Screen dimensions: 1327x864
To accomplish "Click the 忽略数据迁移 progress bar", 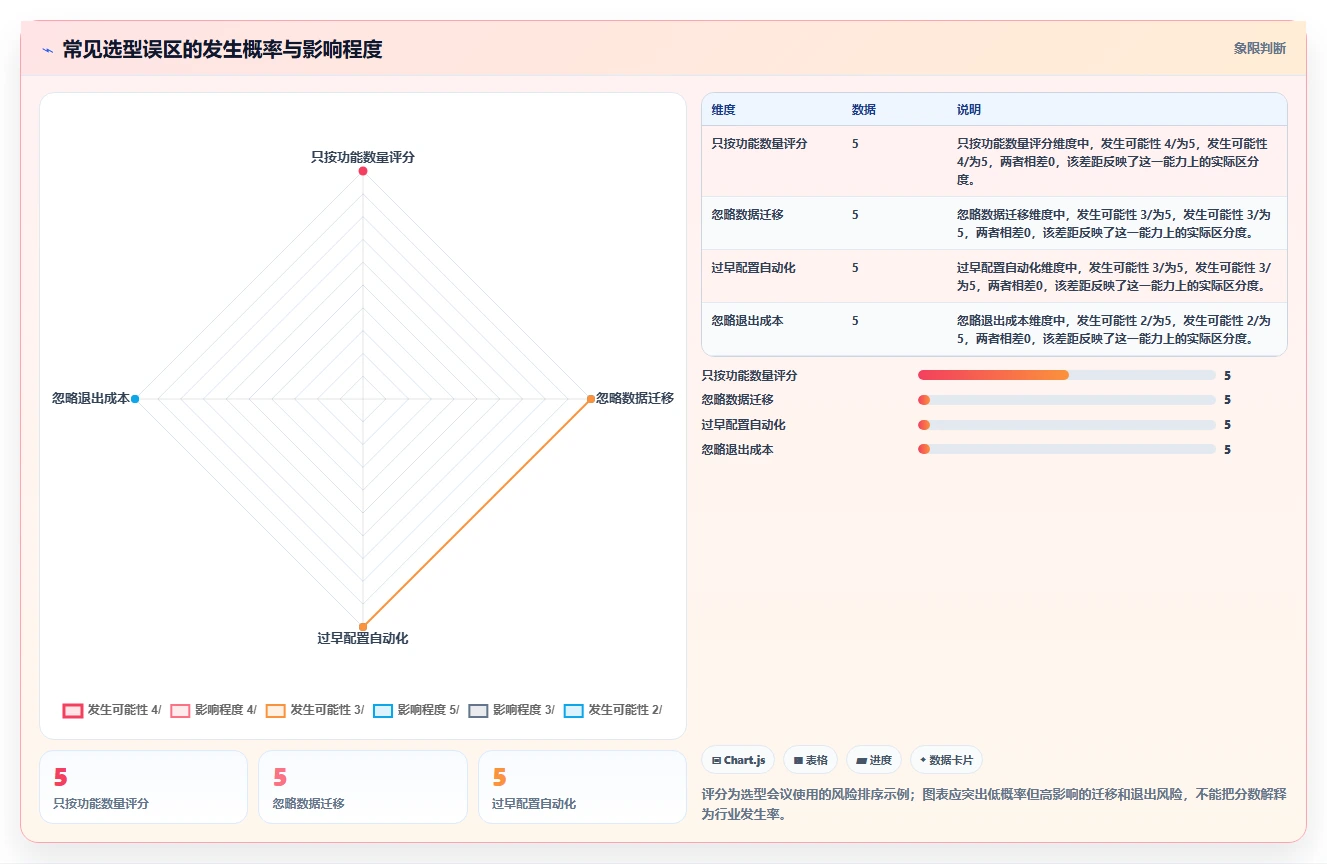I will 1067,400.
